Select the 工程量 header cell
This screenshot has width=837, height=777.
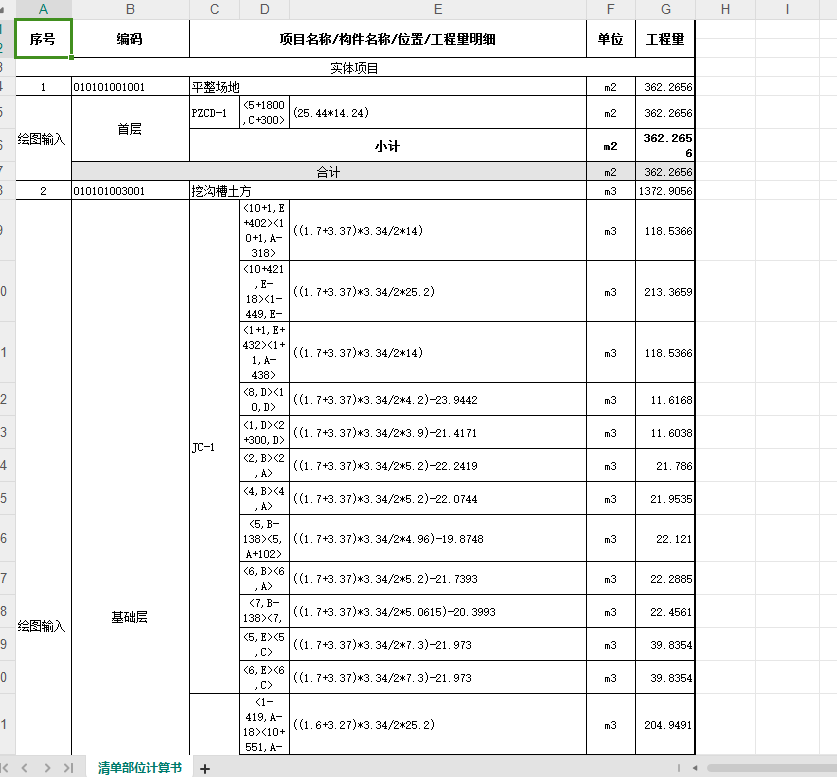coord(665,38)
